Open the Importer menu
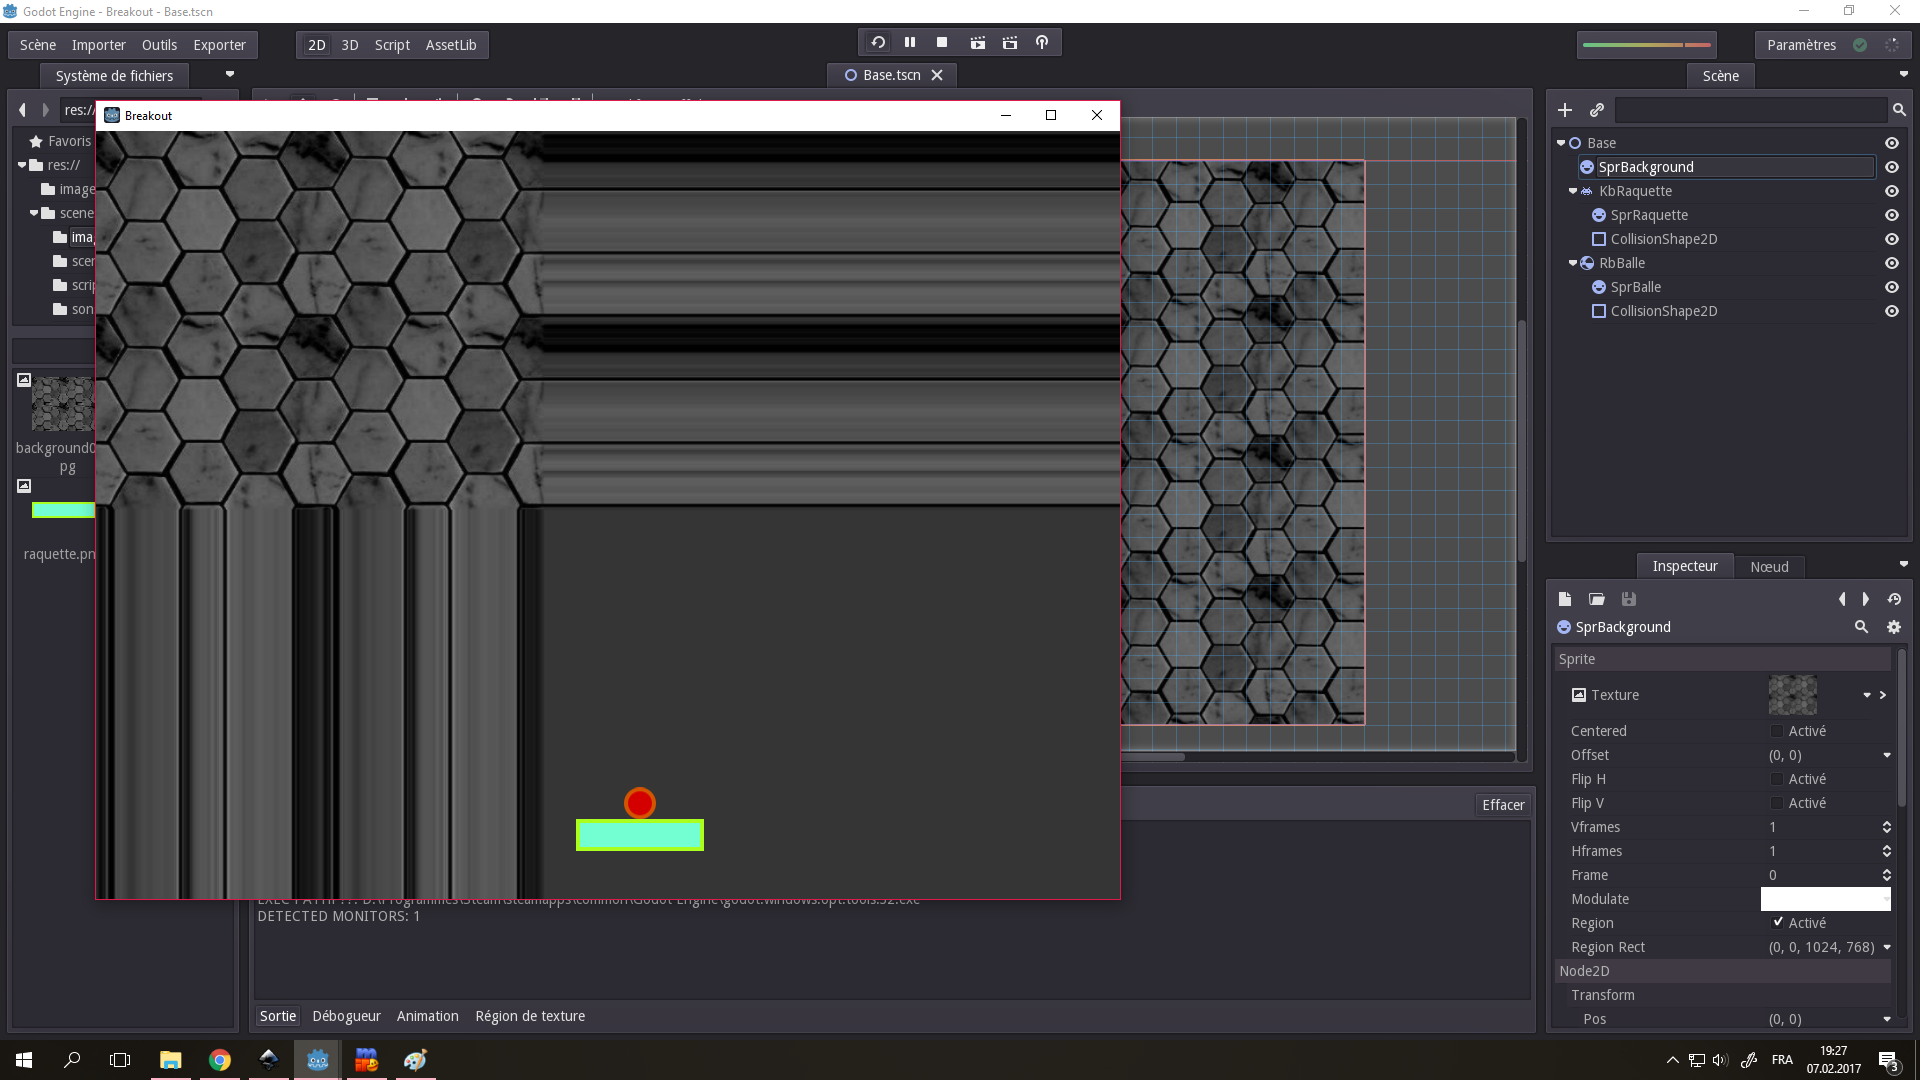The image size is (1920, 1080). [99, 45]
